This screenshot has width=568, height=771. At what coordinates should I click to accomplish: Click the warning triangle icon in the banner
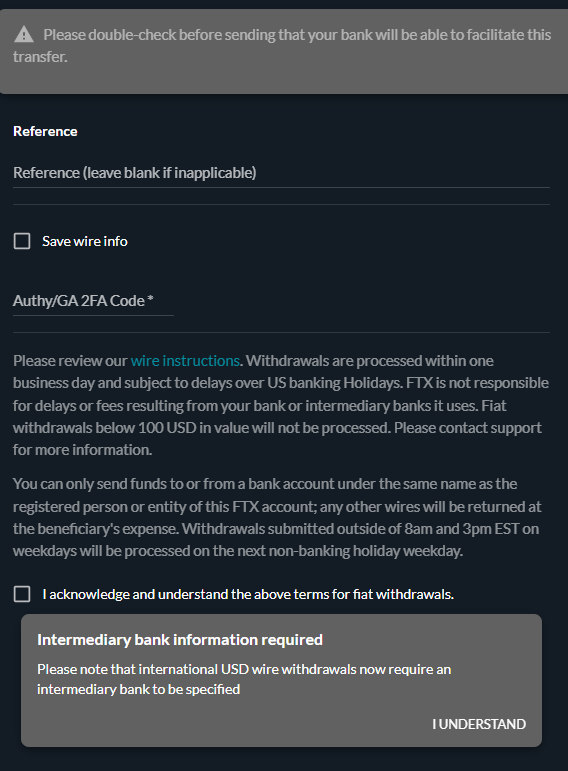[x=24, y=35]
